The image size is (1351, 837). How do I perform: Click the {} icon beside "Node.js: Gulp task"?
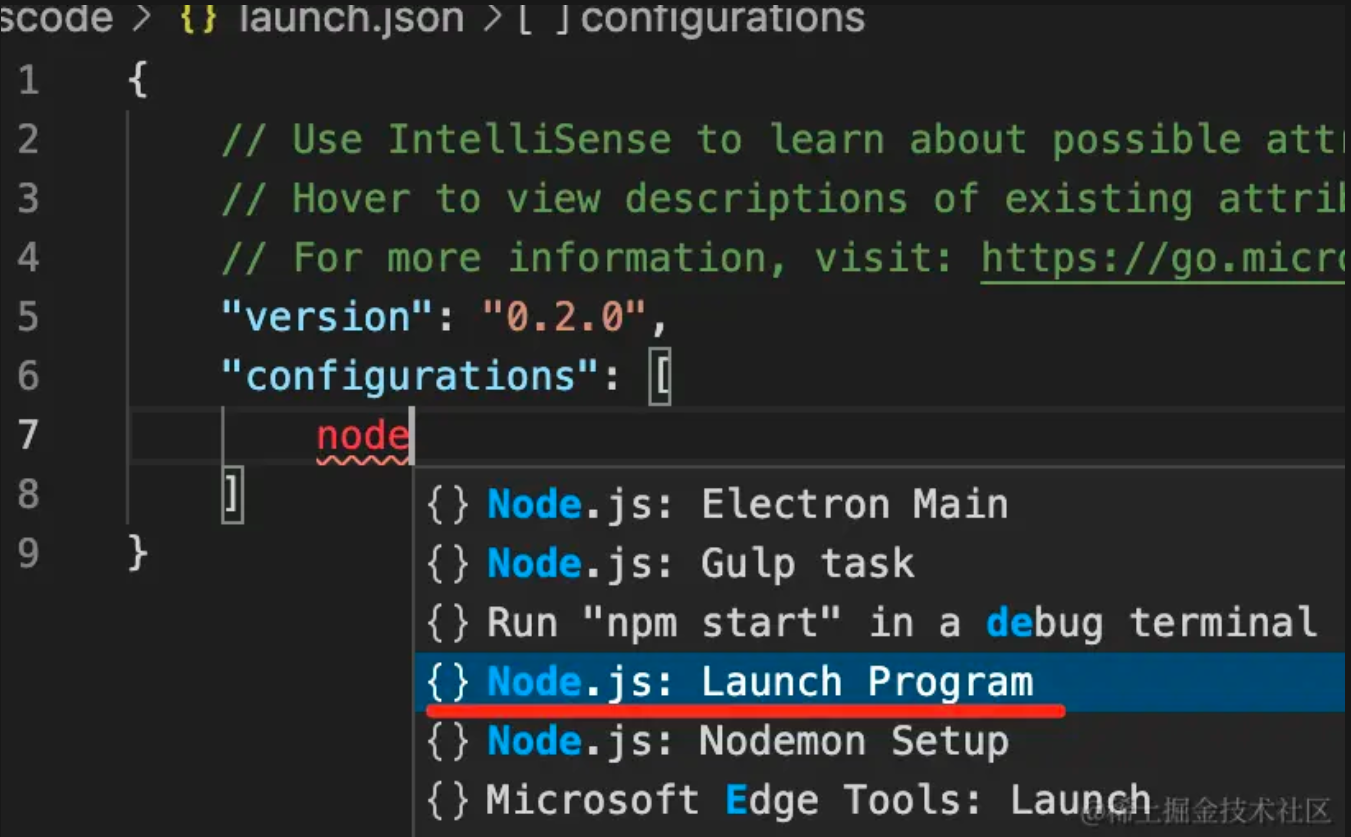pos(449,563)
